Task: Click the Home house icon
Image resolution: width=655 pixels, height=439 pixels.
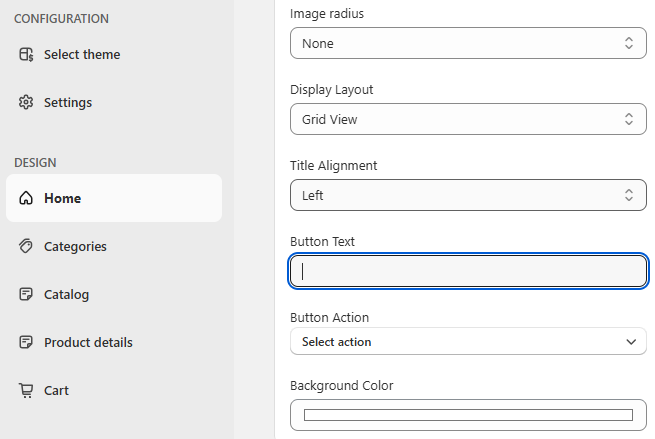Action: coord(26,198)
